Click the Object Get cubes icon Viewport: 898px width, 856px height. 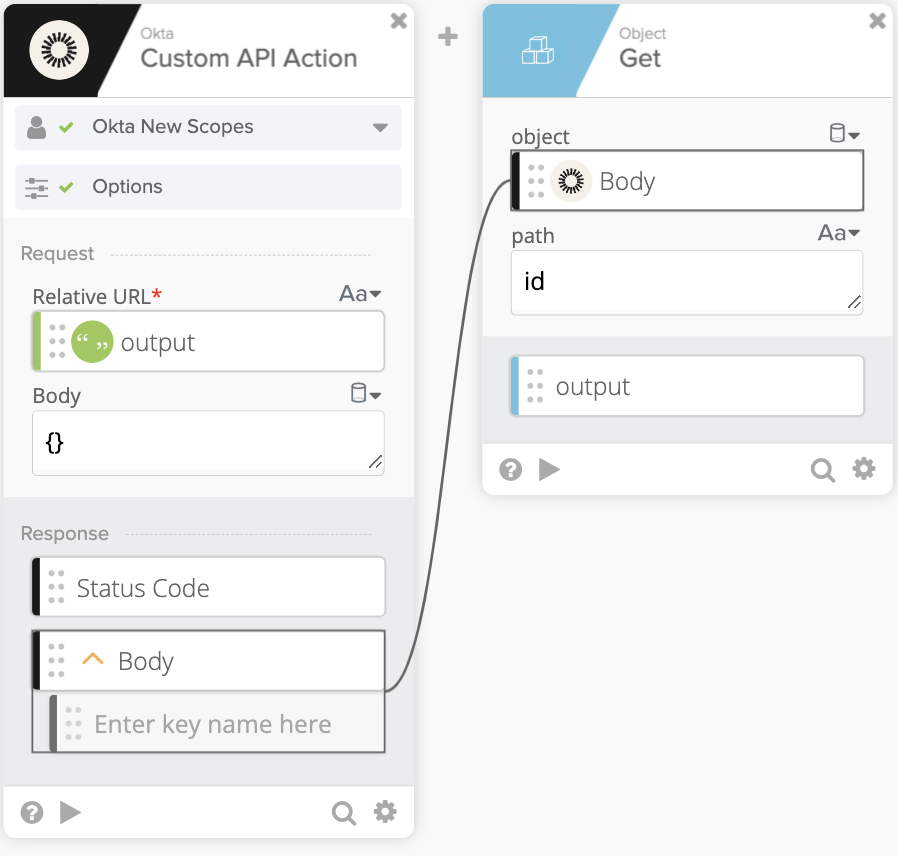(x=537, y=49)
